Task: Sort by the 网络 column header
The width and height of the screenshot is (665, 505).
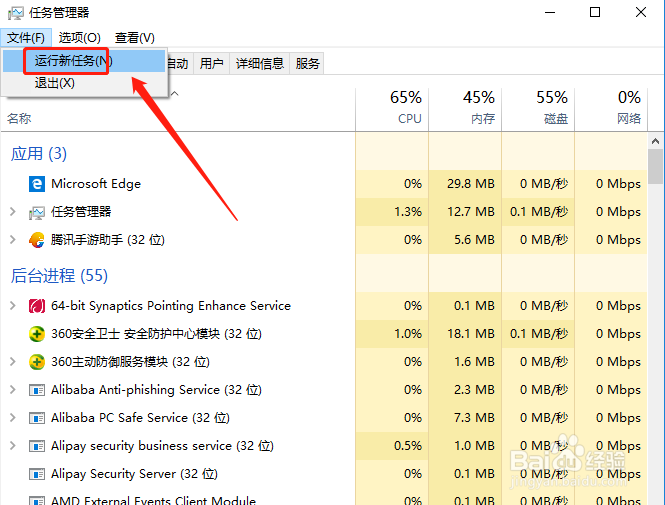Action: point(611,108)
